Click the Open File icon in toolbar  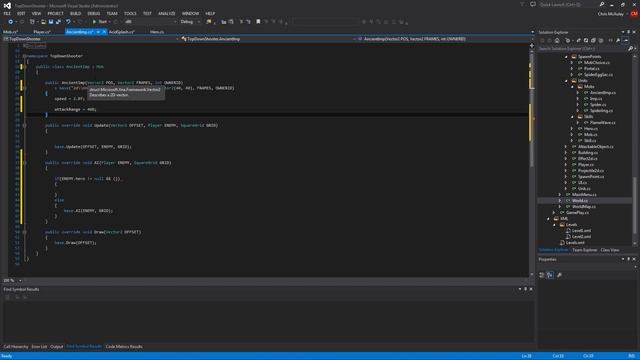[43, 22]
